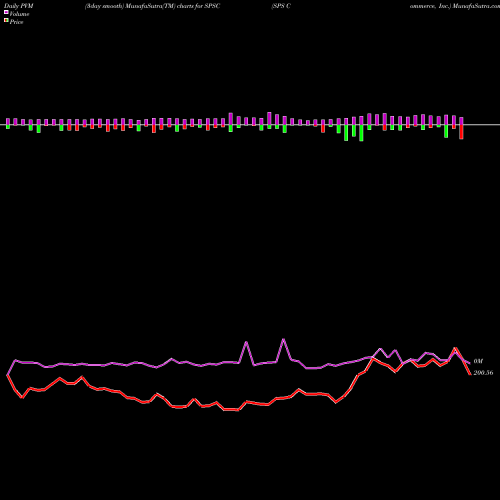Click 'MunafaSutra(TM) charts for SPSC' header text
Image resolution: width=500 pixels, height=500 pixels.
tap(173, 6)
